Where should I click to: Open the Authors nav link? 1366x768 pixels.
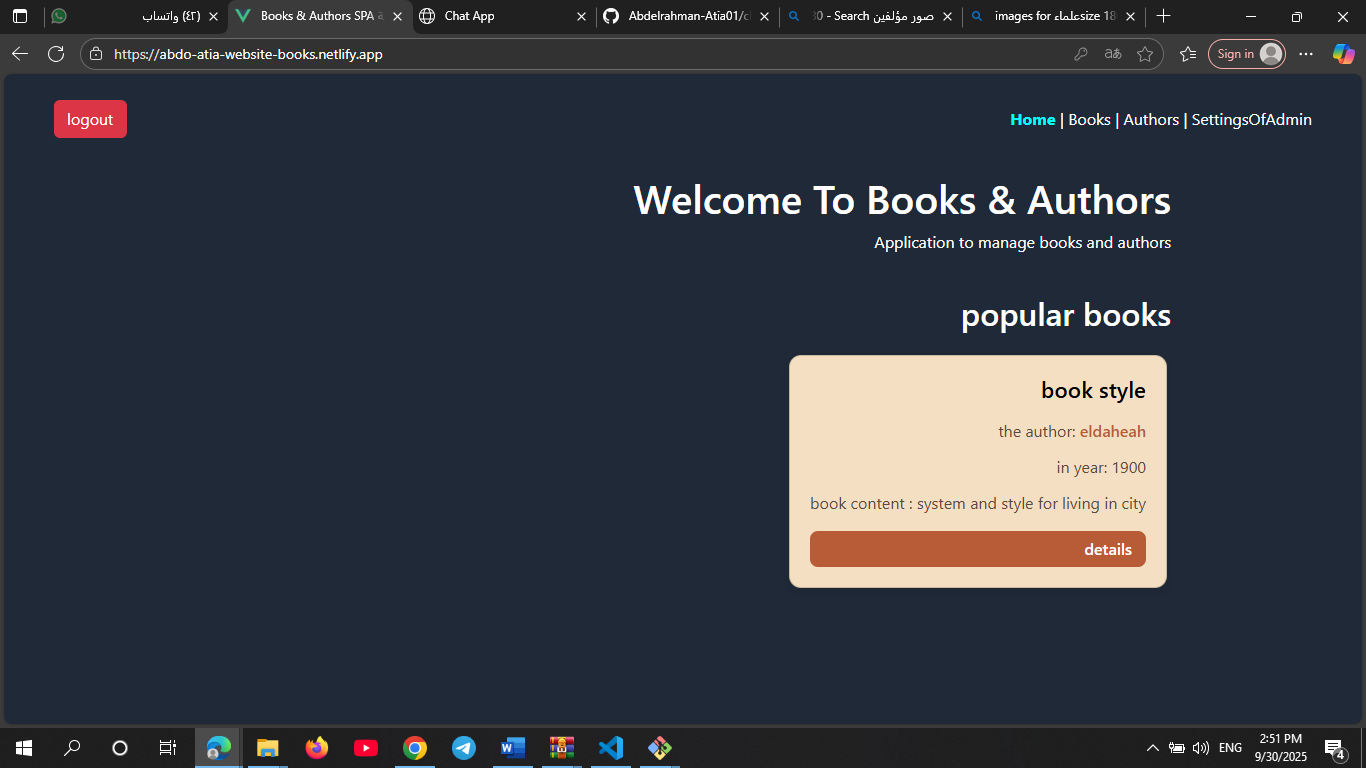(1151, 120)
